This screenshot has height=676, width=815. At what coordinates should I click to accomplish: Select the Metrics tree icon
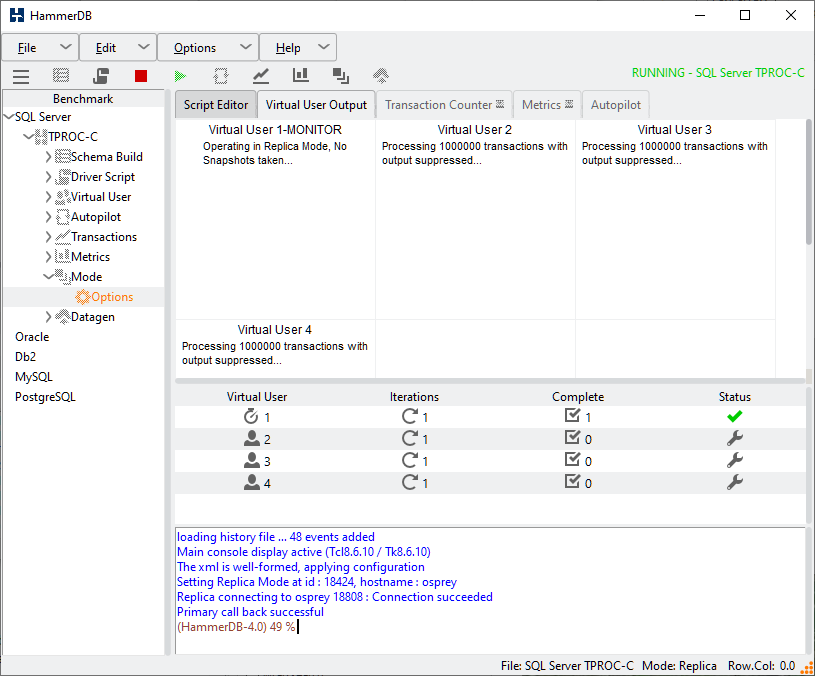click(x=62, y=257)
